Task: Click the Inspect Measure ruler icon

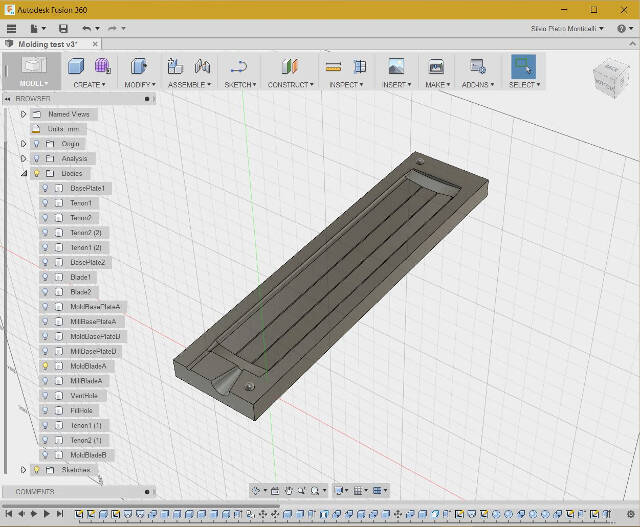Action: point(333,67)
